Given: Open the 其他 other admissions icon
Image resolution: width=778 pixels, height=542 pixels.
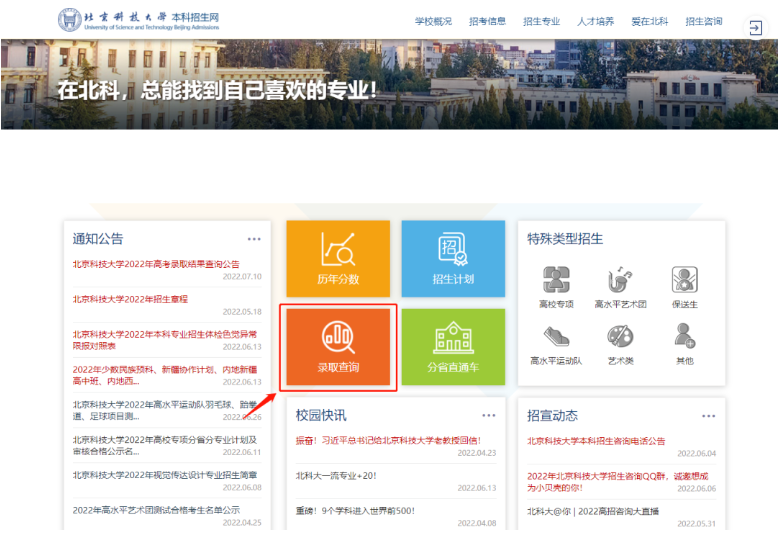Looking at the screenshot, I should tap(685, 342).
